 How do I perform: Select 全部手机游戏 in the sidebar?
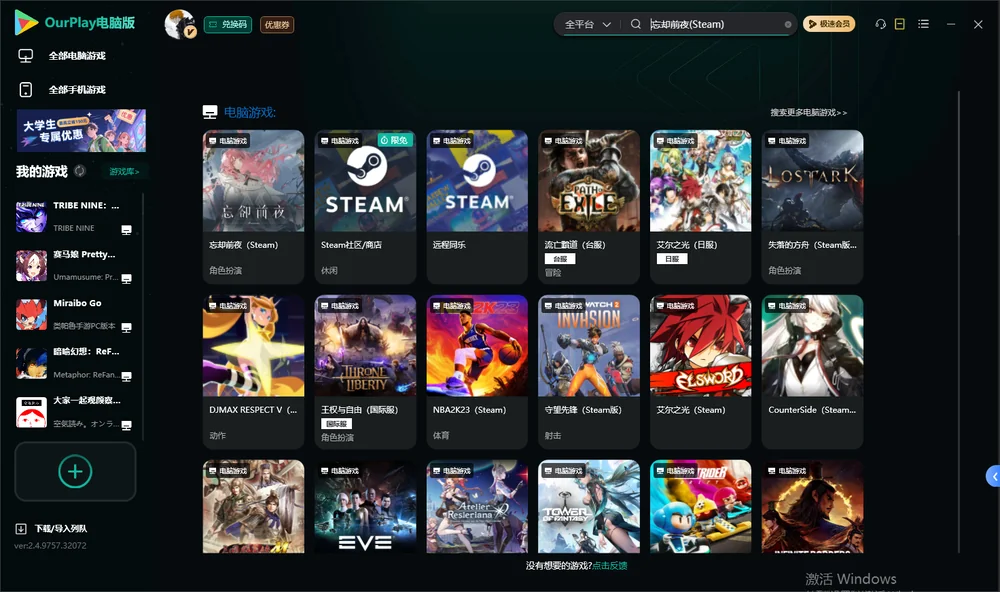(x=77, y=90)
